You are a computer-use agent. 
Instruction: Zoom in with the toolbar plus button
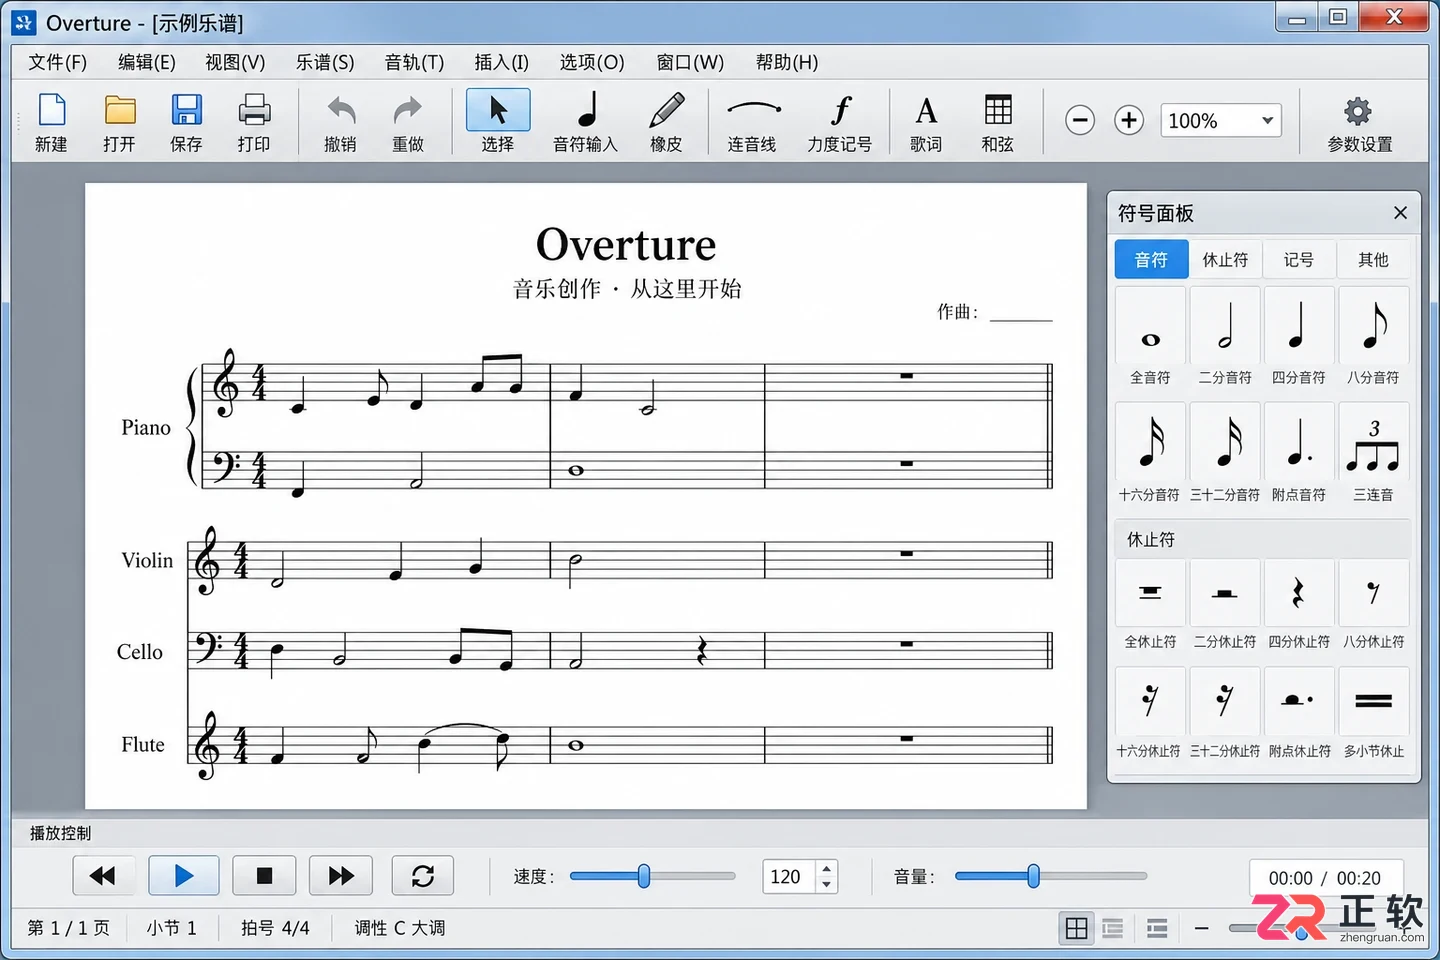[x=1129, y=121]
